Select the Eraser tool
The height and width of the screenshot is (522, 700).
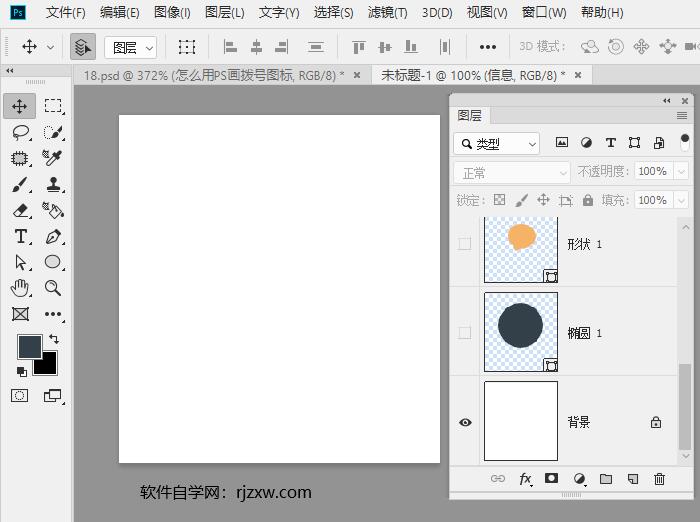tap(20, 210)
